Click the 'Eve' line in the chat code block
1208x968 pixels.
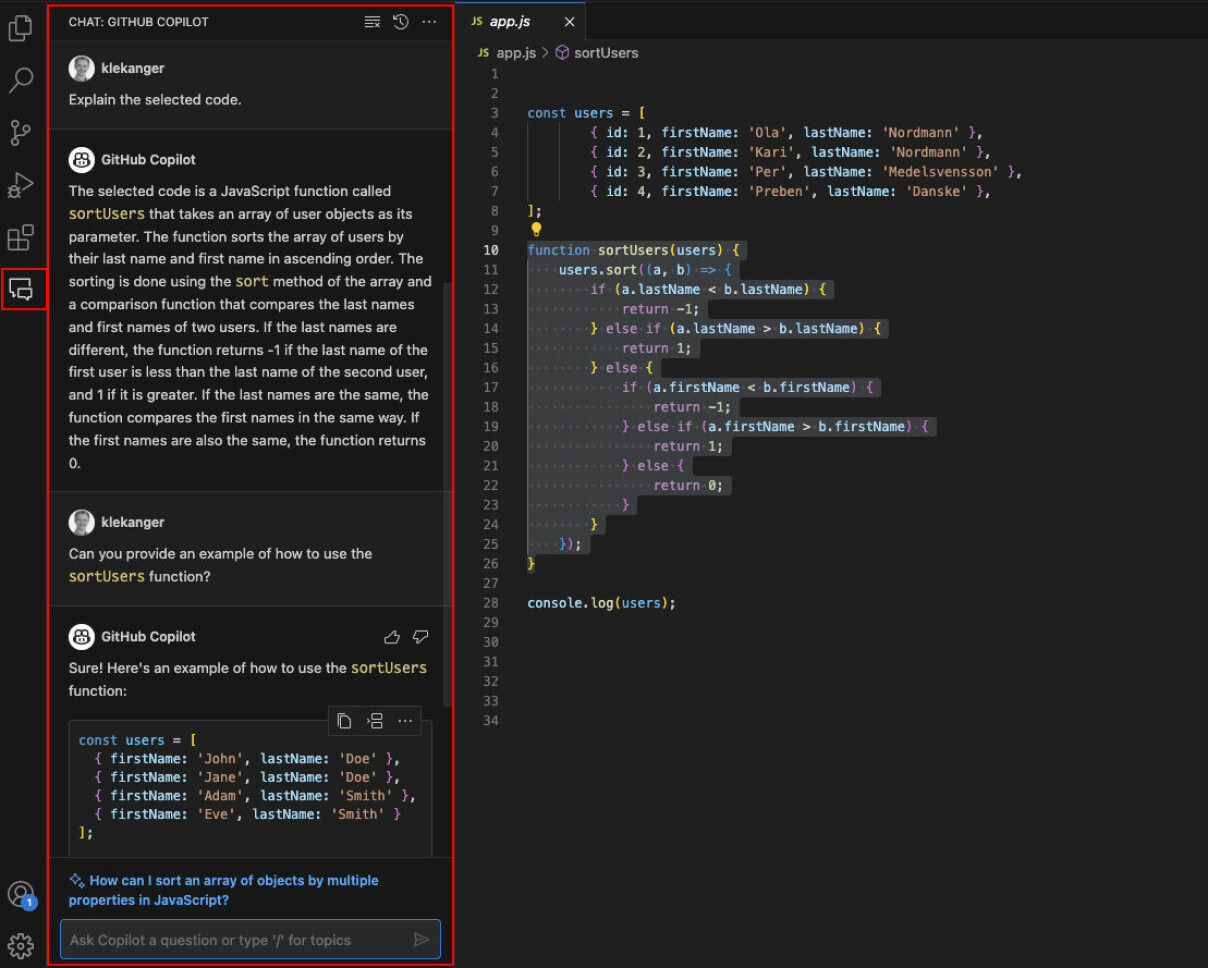(247, 814)
